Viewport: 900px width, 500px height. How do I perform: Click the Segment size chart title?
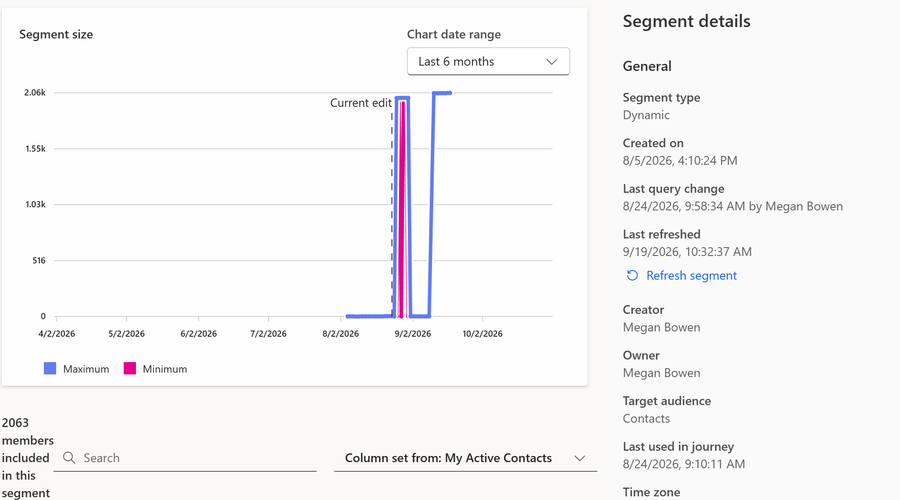coord(56,34)
